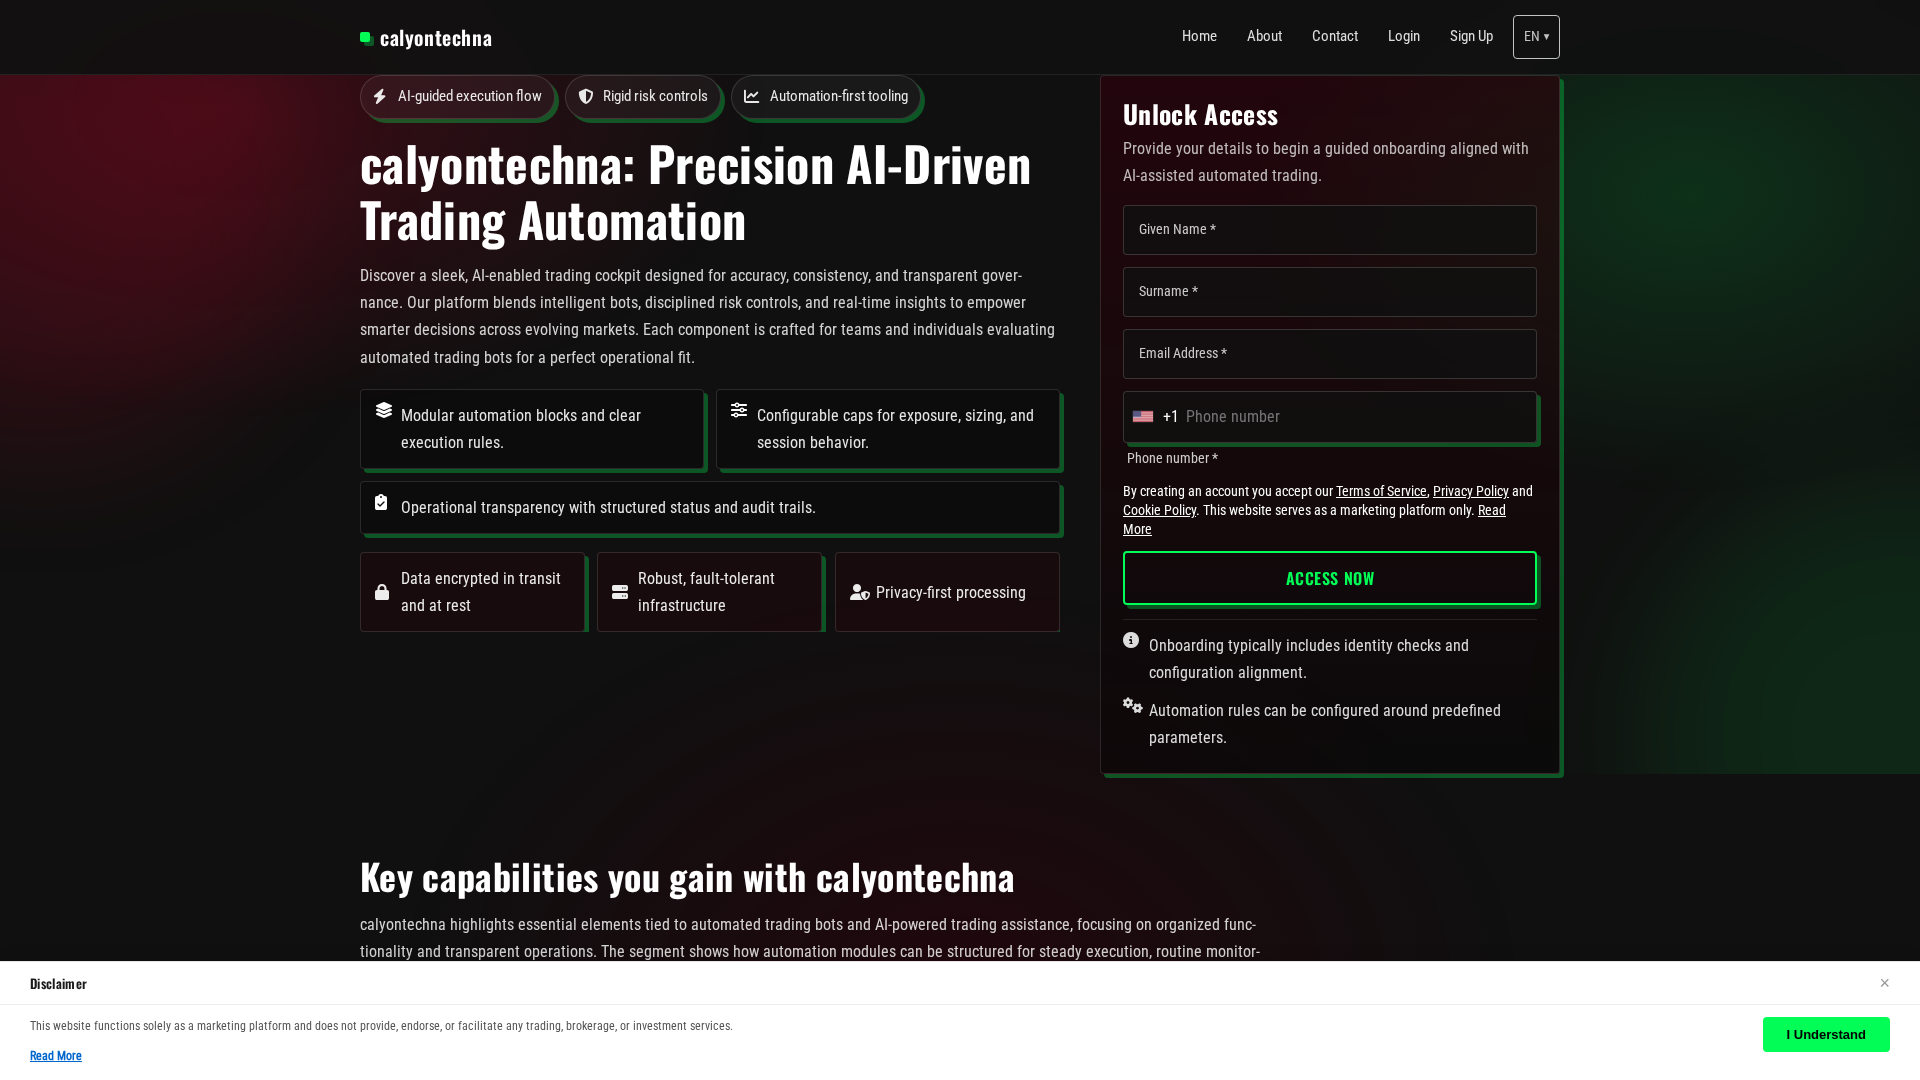Open Read More link in the Disclaimer banner
Viewport: 1920px width, 1080px height.
56,1056
